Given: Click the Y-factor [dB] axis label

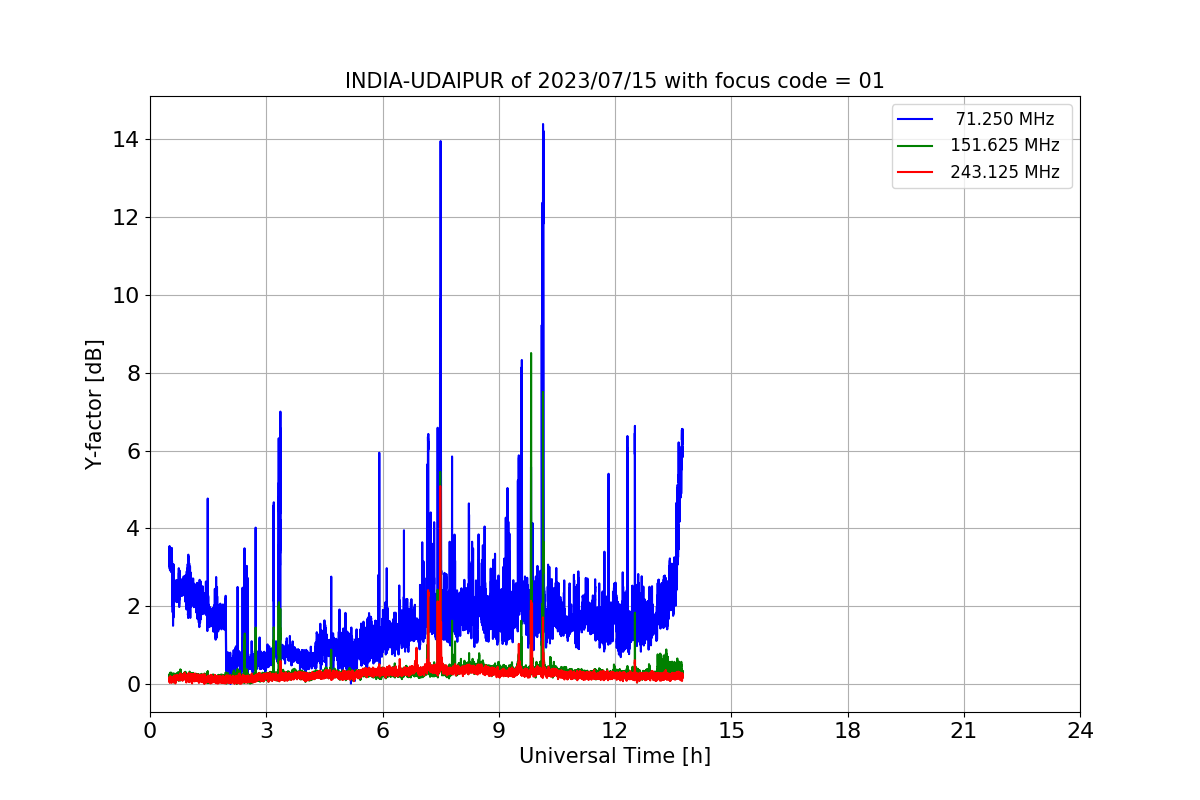Looking at the screenshot, I should pos(94,404).
